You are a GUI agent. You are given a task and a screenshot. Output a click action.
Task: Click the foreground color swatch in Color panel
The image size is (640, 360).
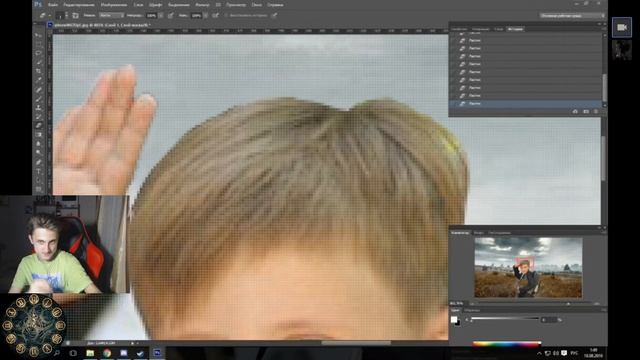tap(454, 320)
